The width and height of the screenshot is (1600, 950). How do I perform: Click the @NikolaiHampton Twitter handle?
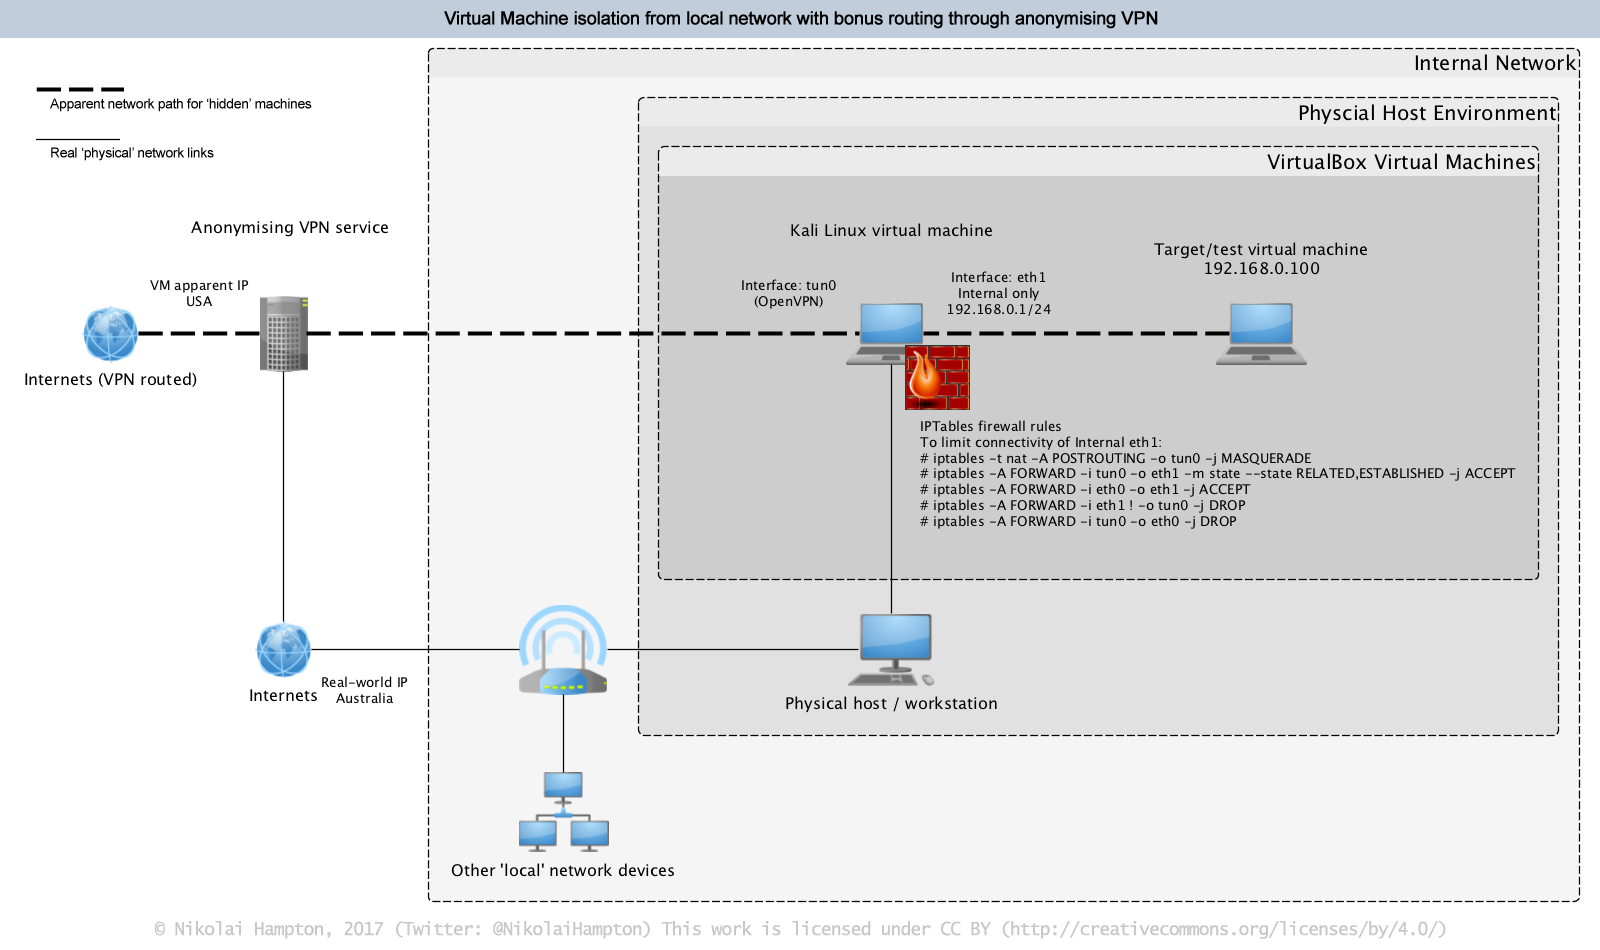(567, 928)
